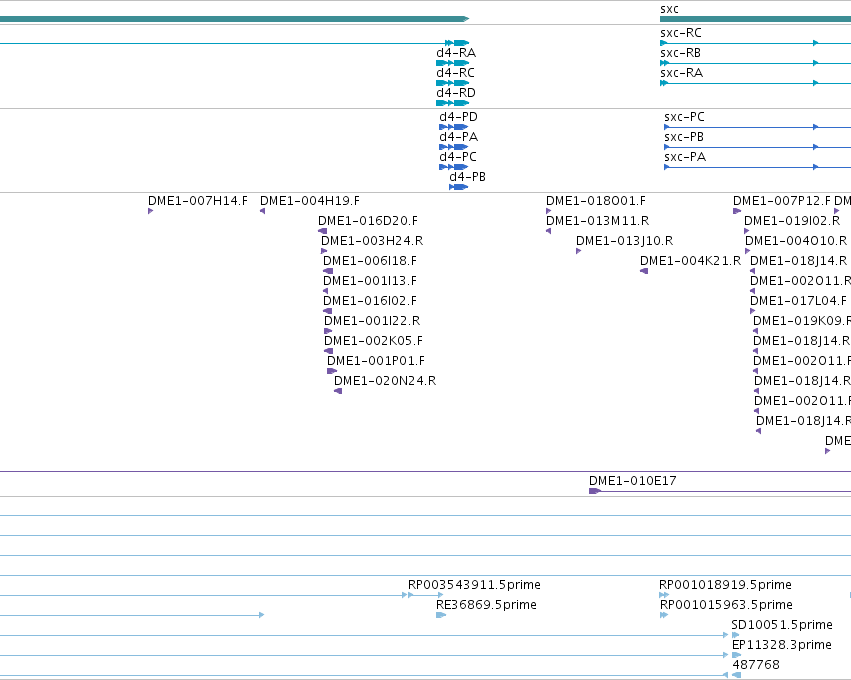Select the DME1-016D20.F feature label
Image resolution: width=851 pixels, height=680 pixels.
[368, 221]
